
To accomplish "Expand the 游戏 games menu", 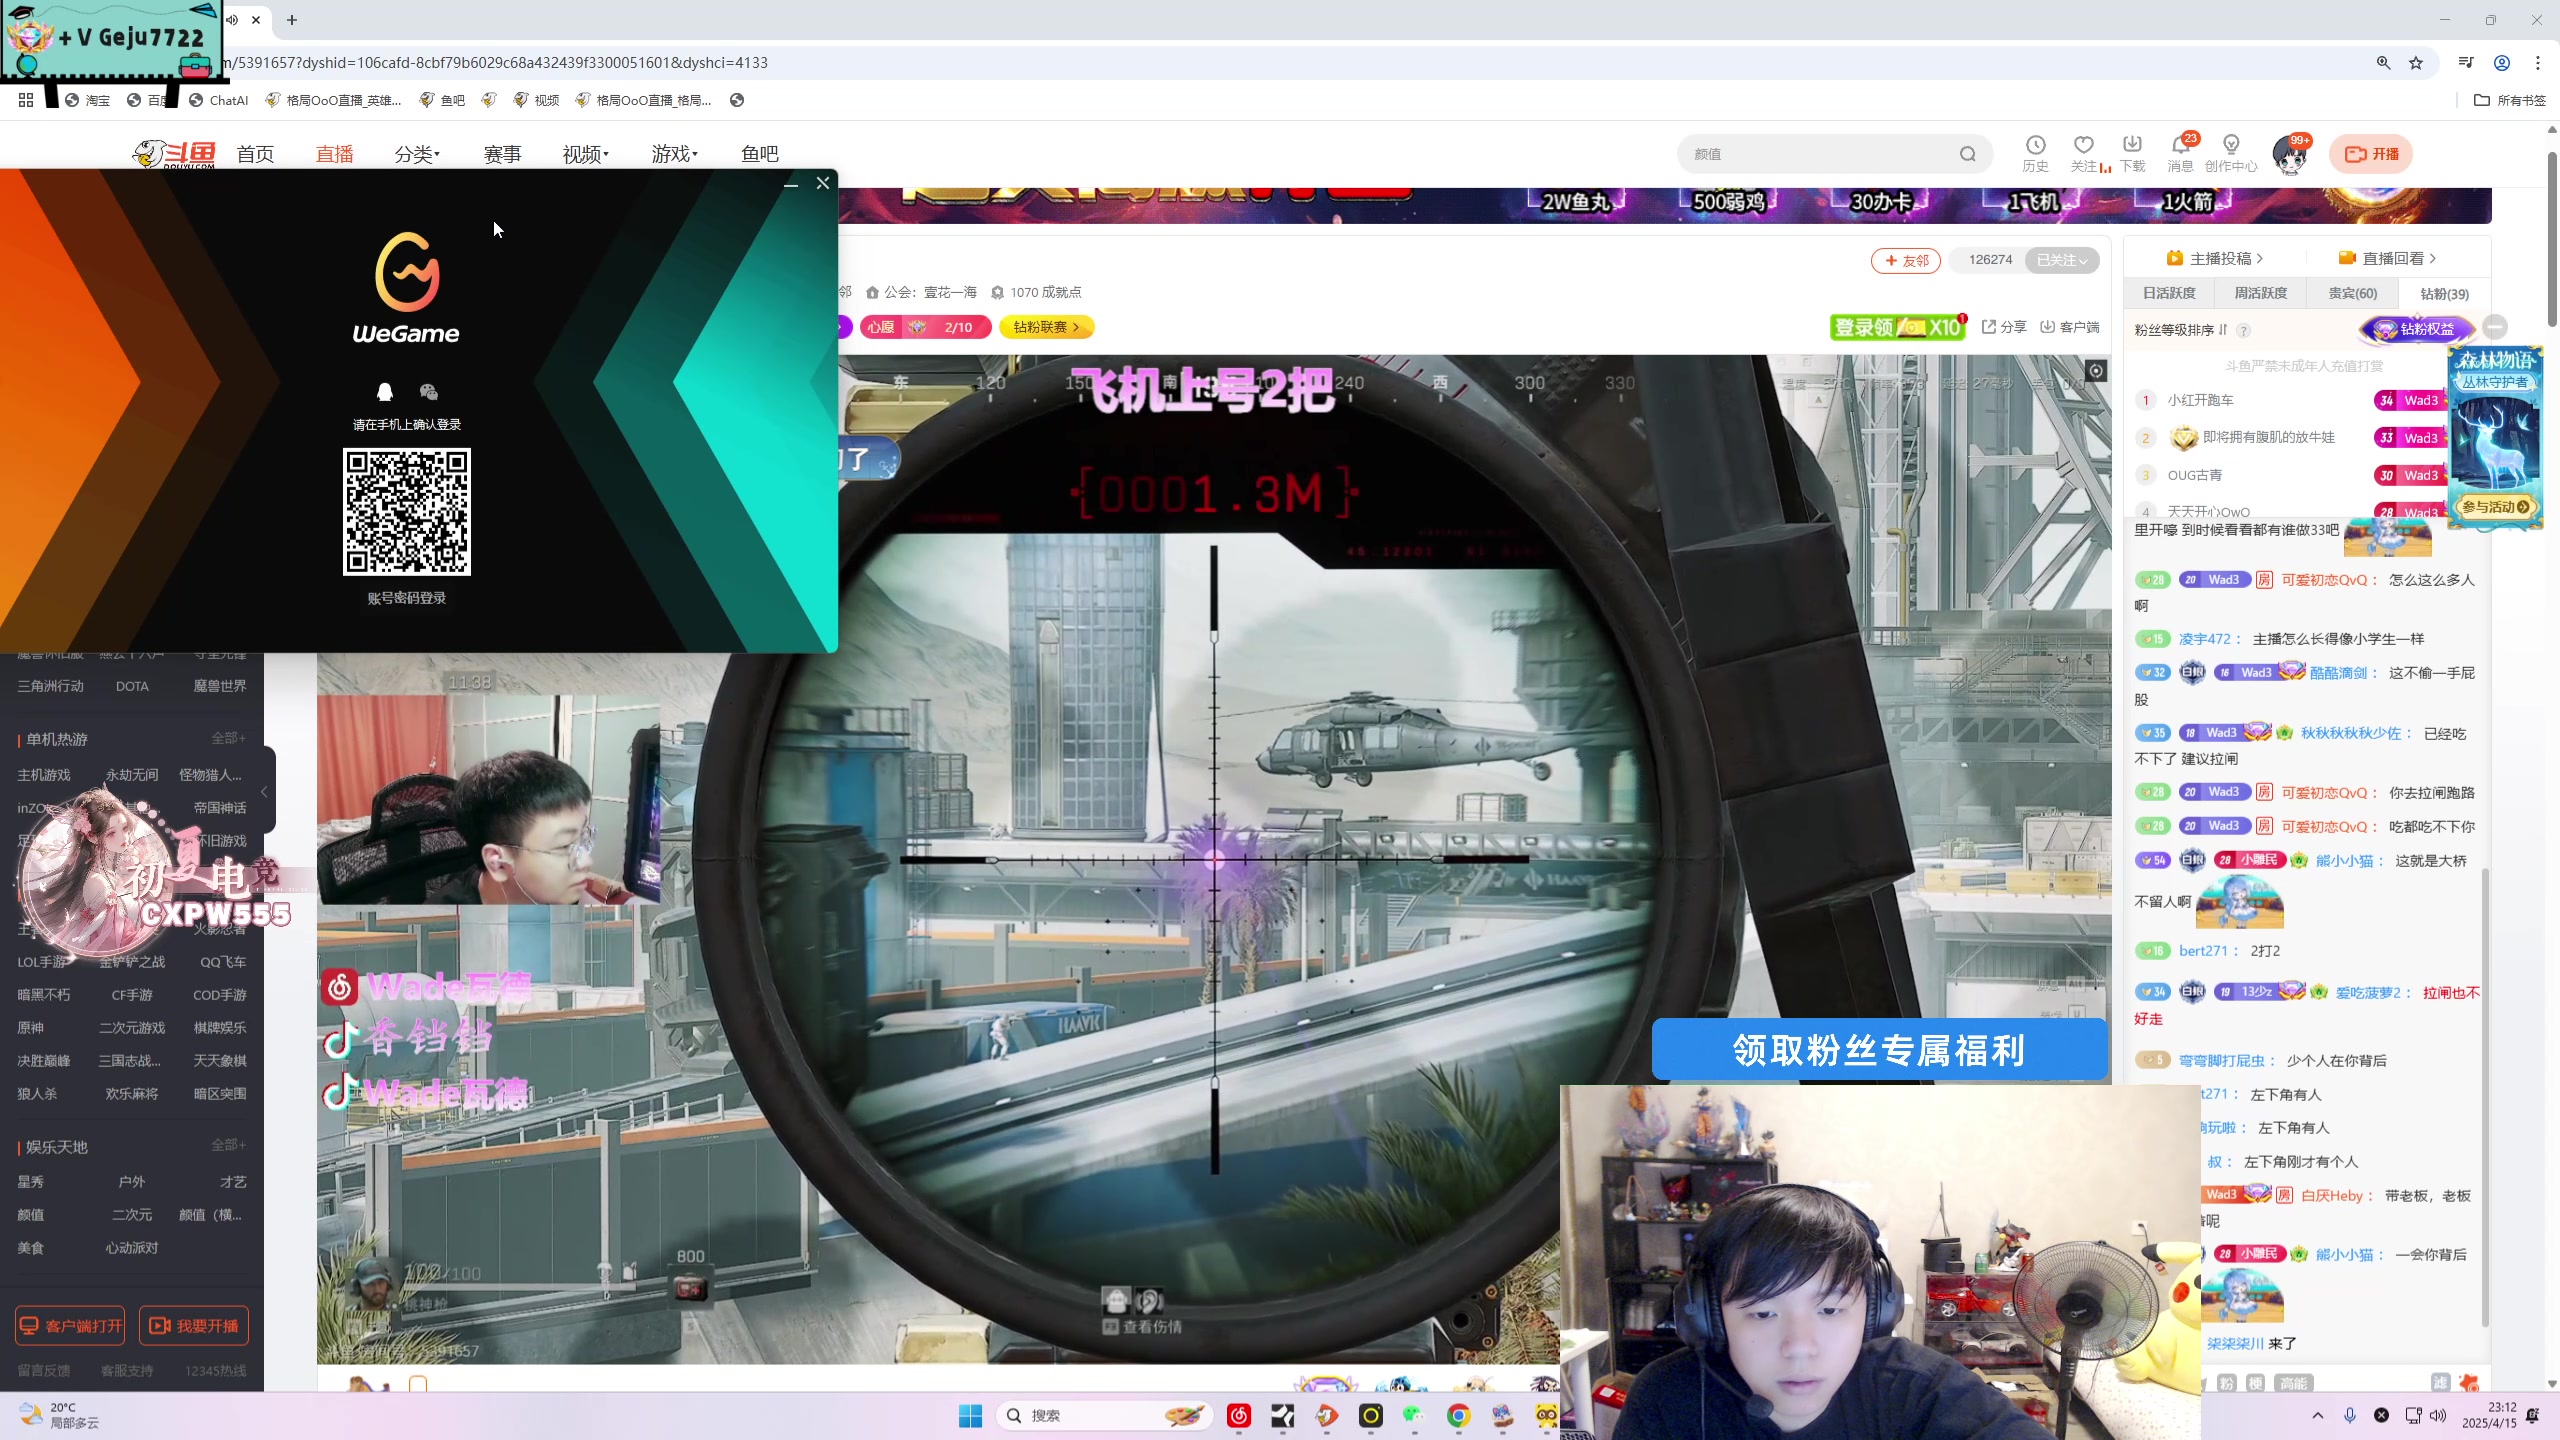I will coord(675,154).
